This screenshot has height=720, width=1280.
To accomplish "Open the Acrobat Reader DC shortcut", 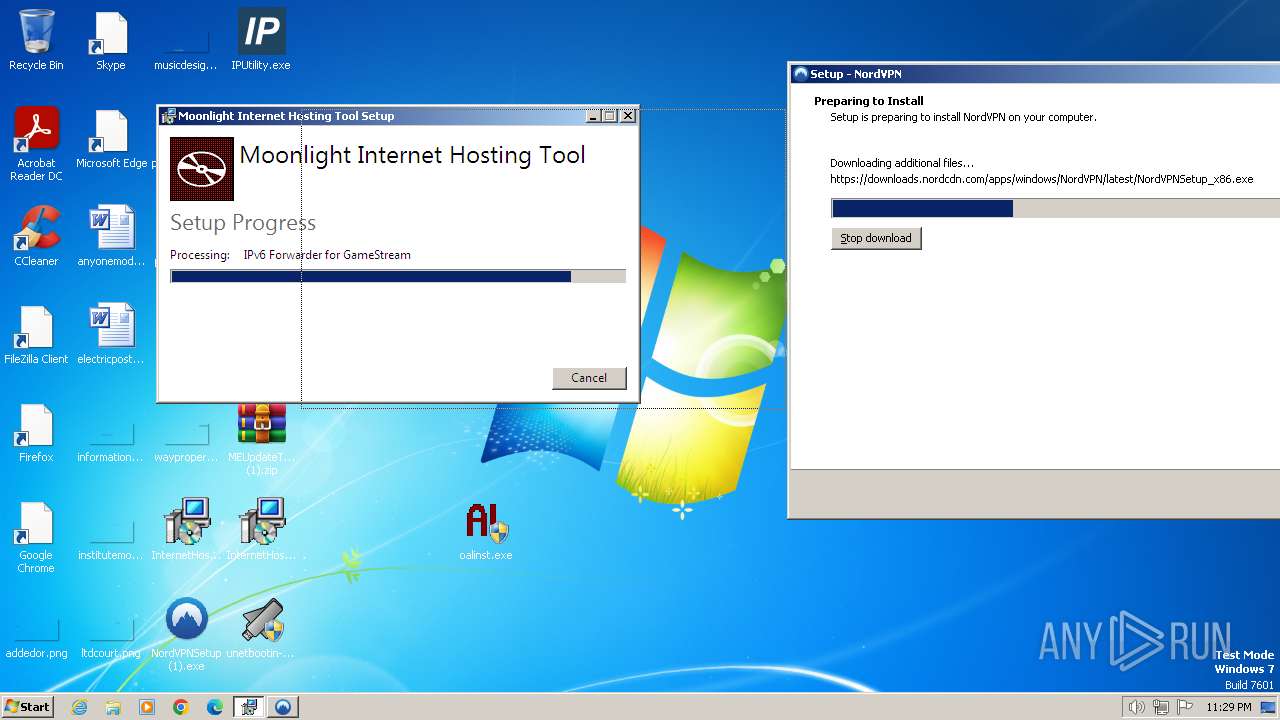I will tap(36, 145).
